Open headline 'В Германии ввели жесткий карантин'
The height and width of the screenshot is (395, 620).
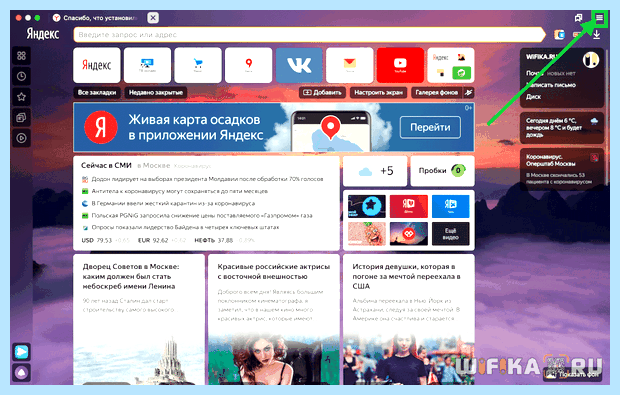173,203
